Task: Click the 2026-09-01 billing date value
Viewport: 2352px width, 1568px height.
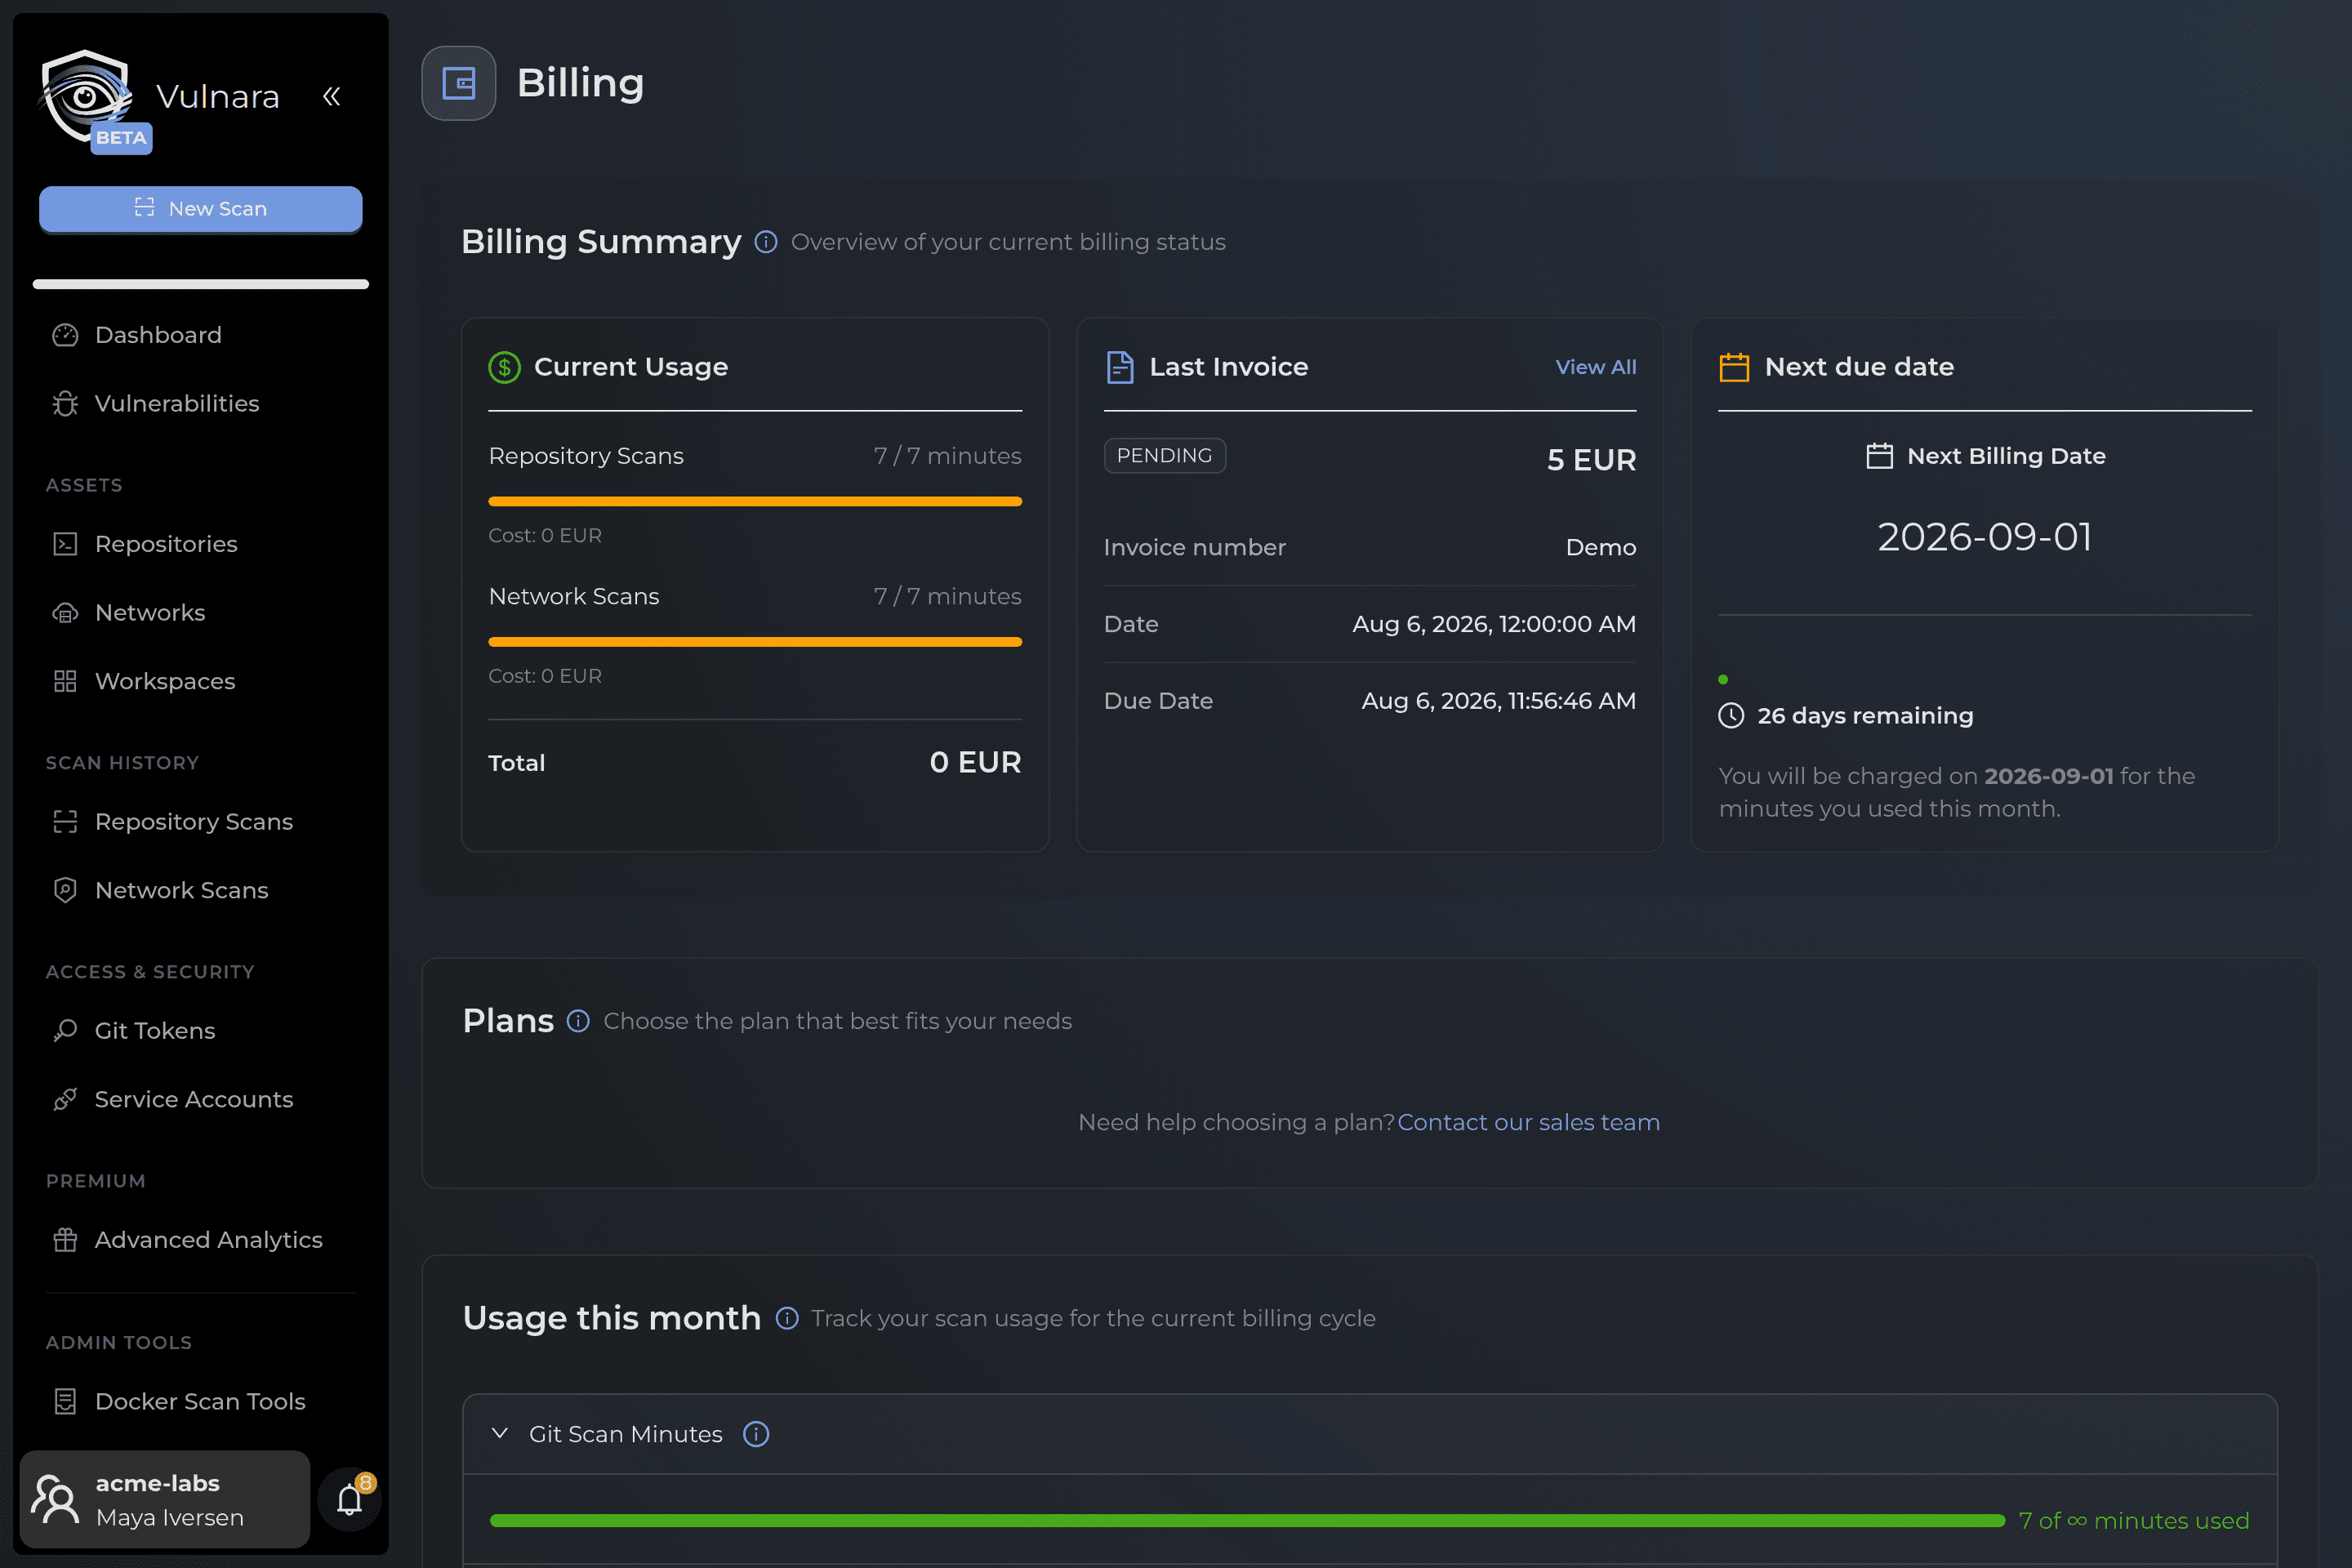Action: pyautogui.click(x=1985, y=537)
